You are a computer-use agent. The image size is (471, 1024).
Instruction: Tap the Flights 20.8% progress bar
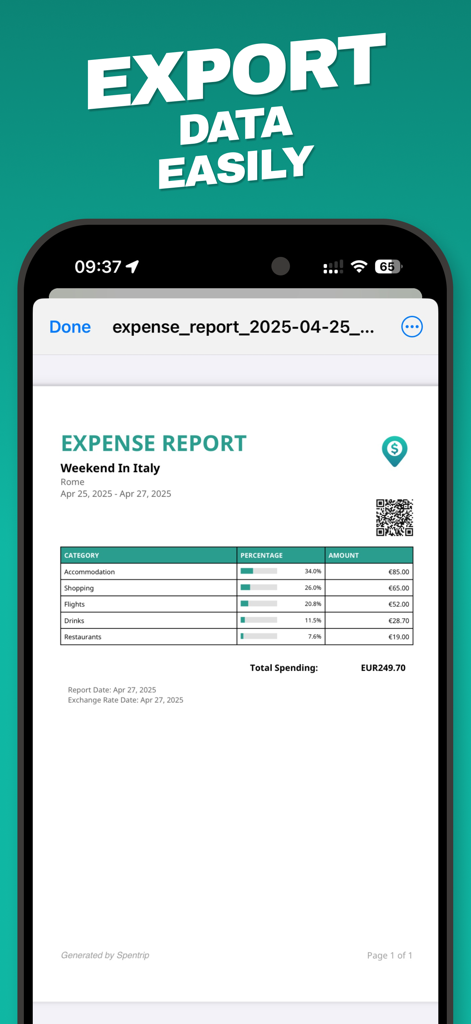click(x=259, y=604)
